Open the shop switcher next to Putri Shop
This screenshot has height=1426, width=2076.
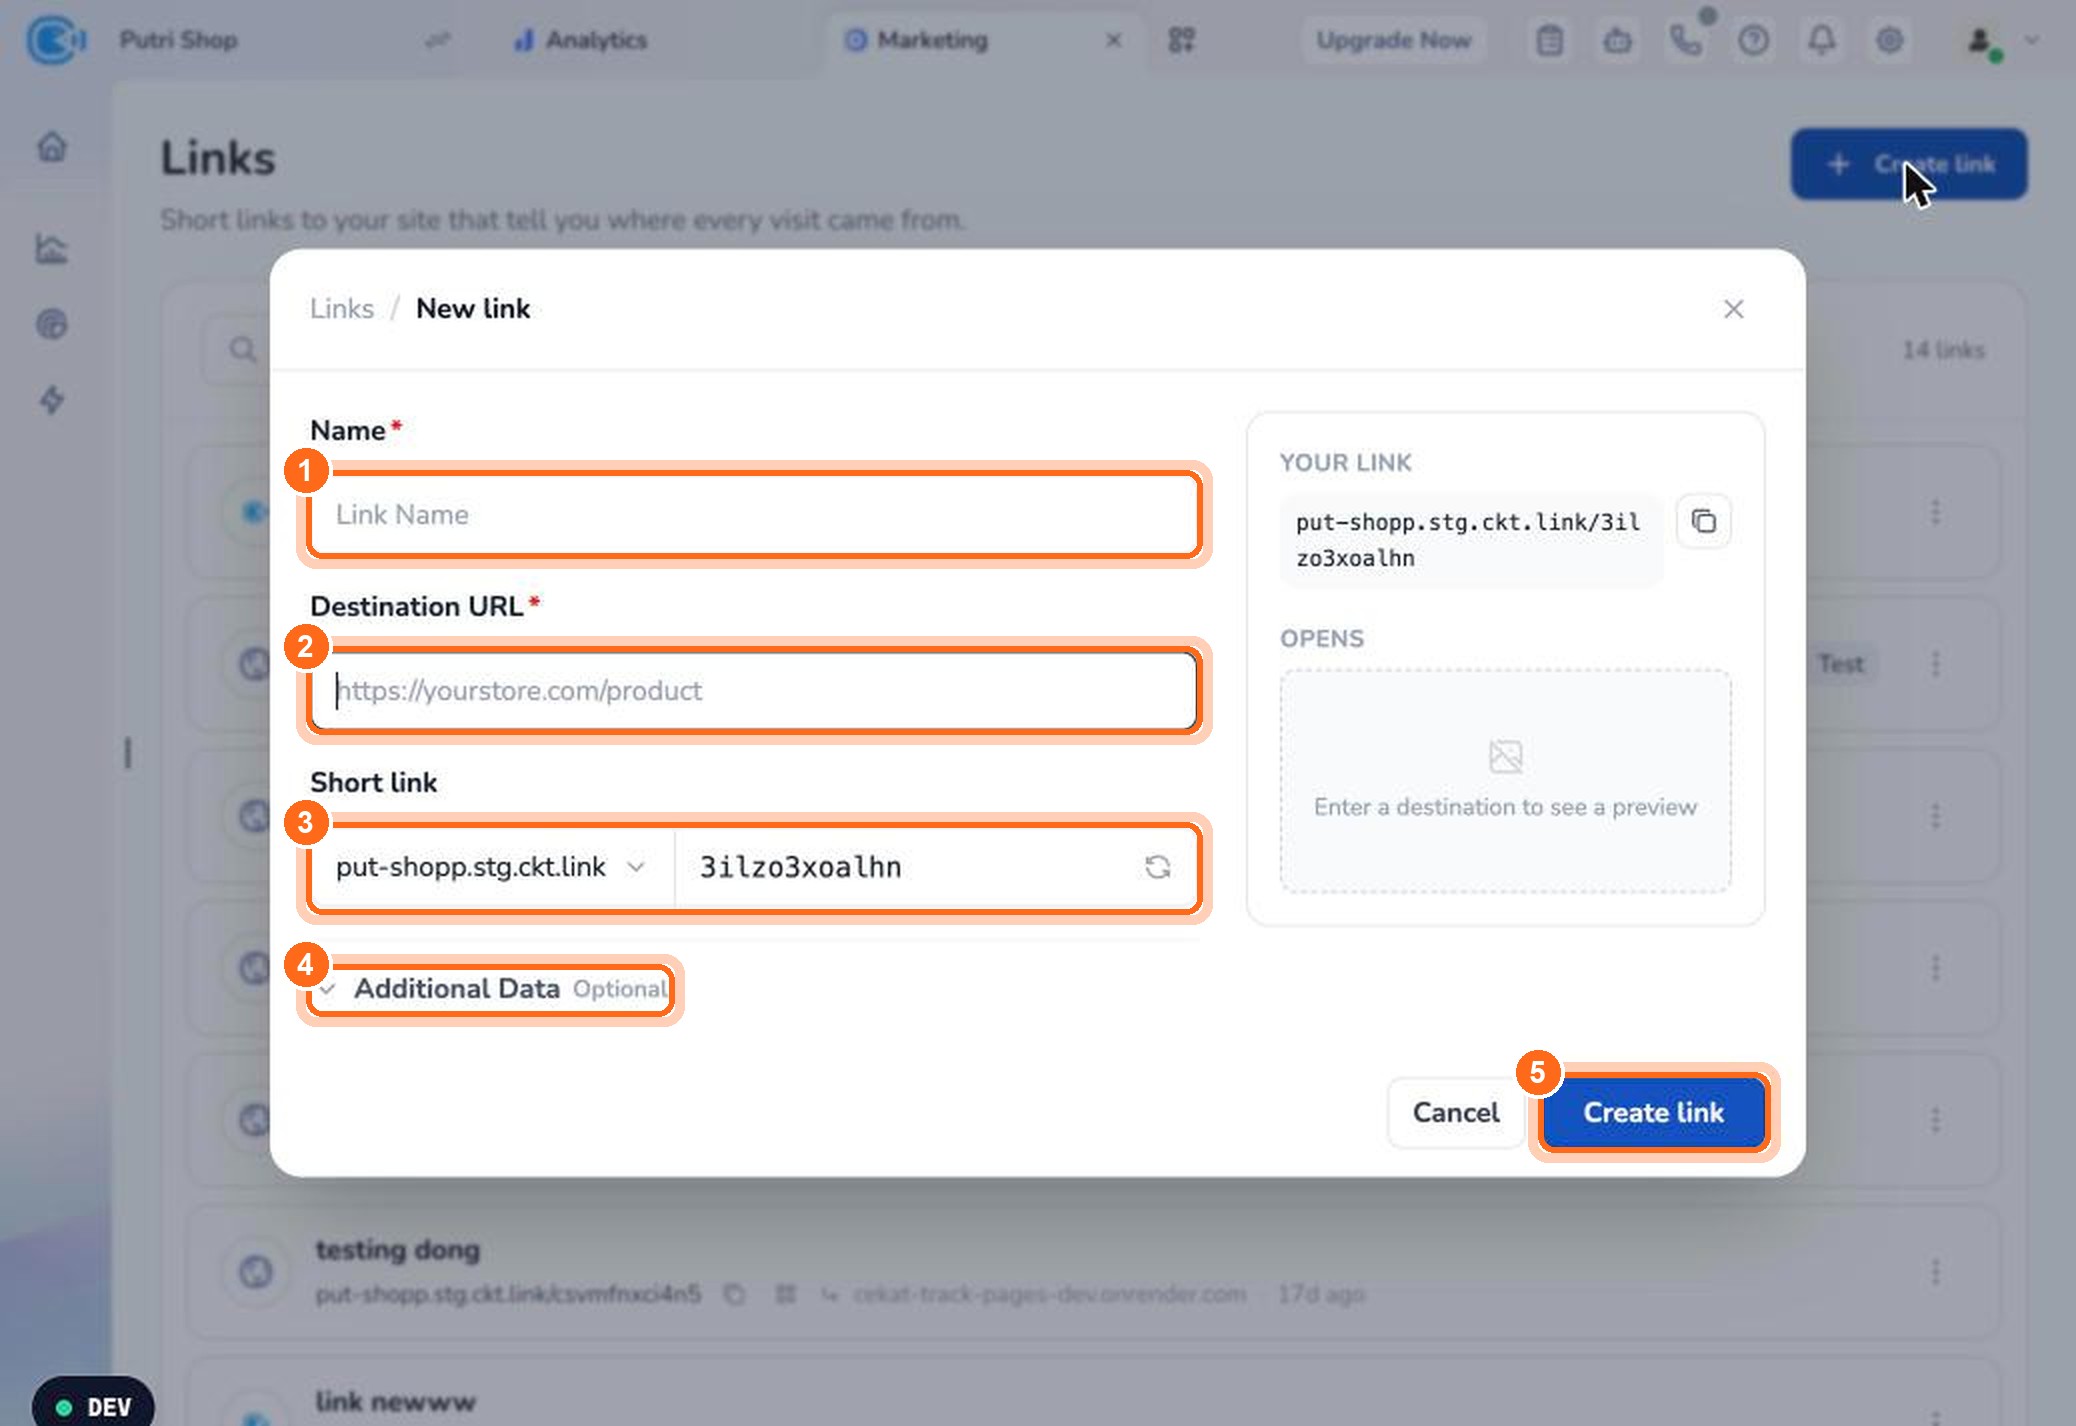437,40
